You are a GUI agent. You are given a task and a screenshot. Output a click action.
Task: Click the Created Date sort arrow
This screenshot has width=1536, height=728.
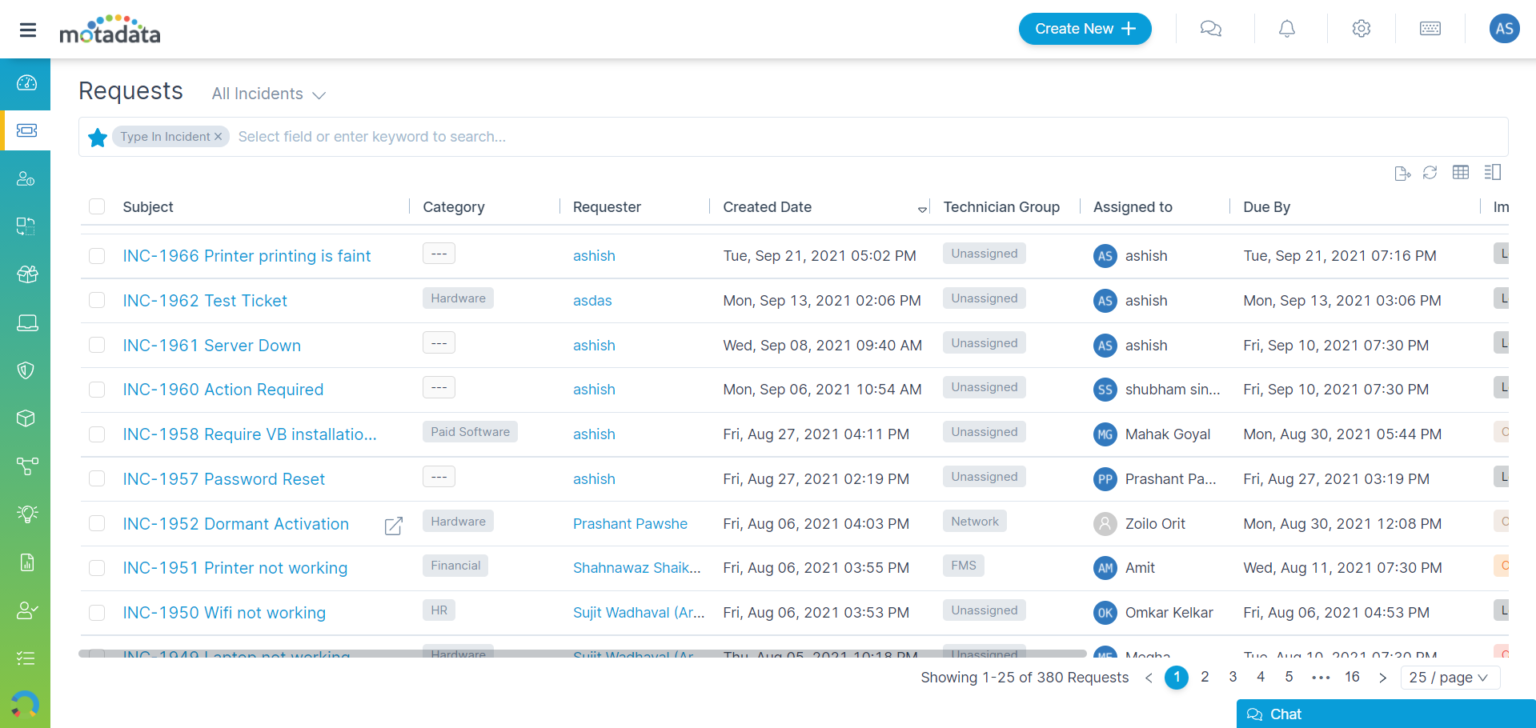click(922, 208)
